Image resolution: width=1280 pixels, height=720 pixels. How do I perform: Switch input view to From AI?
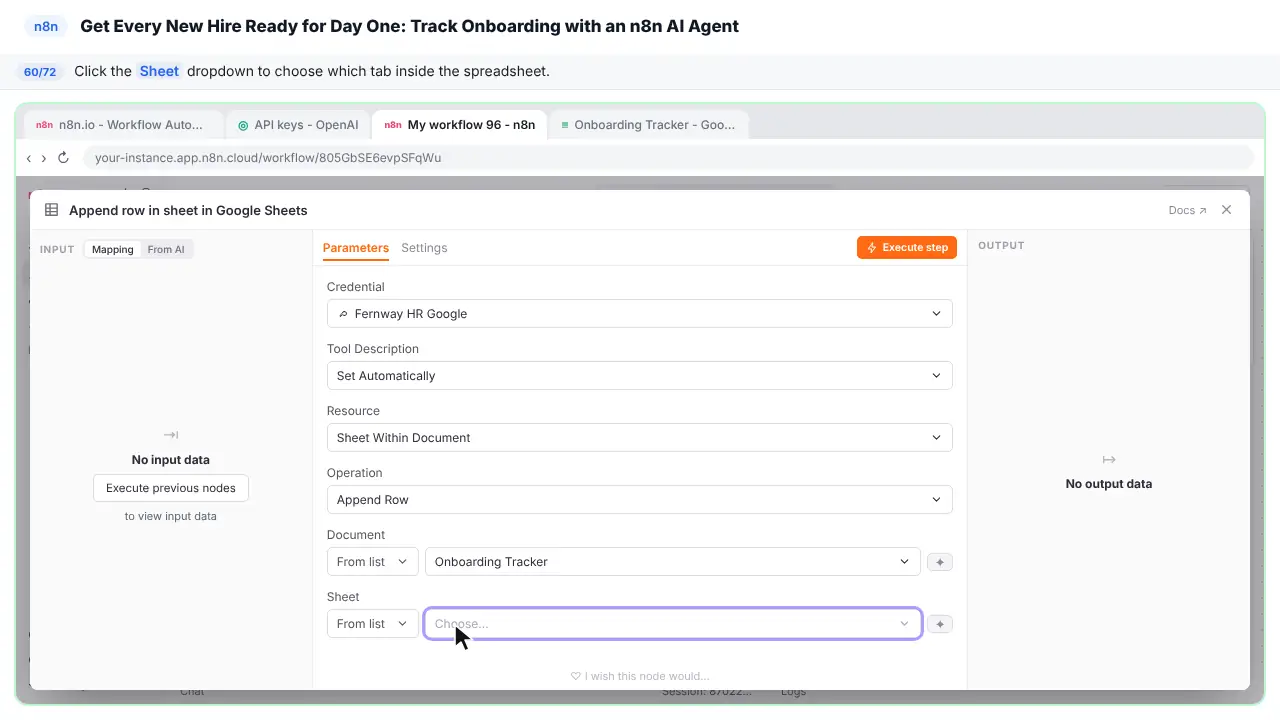(x=166, y=249)
